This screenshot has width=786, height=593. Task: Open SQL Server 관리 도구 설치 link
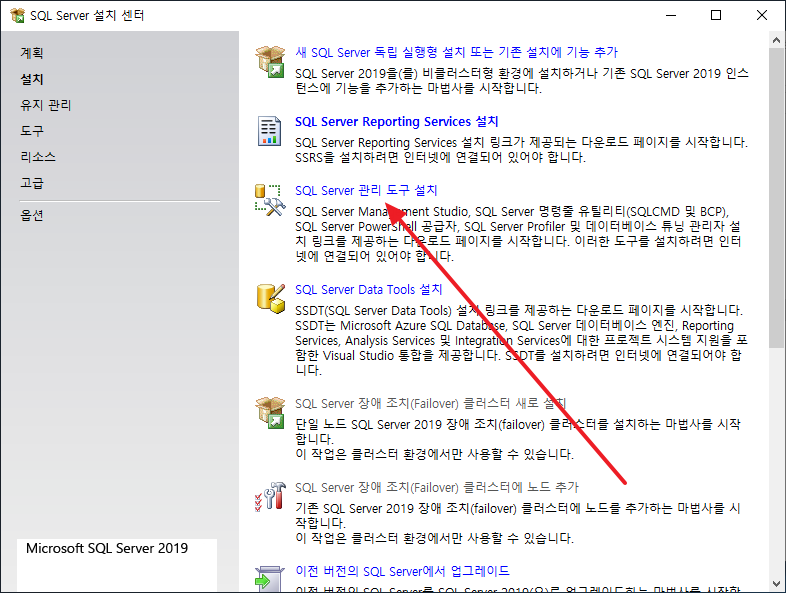366,190
